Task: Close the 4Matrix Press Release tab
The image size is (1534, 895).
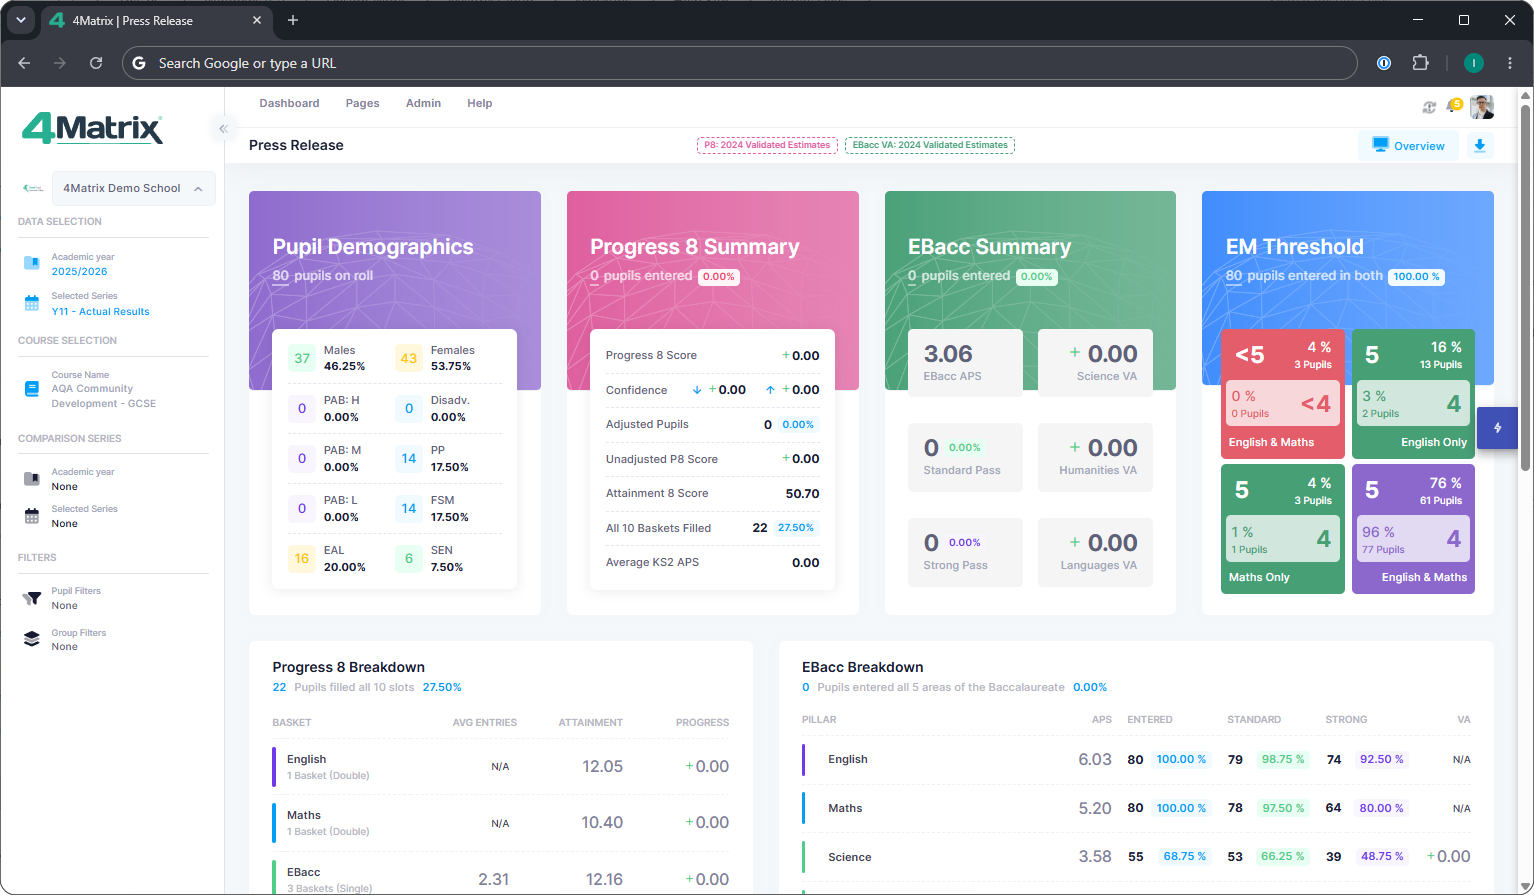Action: [x=257, y=20]
